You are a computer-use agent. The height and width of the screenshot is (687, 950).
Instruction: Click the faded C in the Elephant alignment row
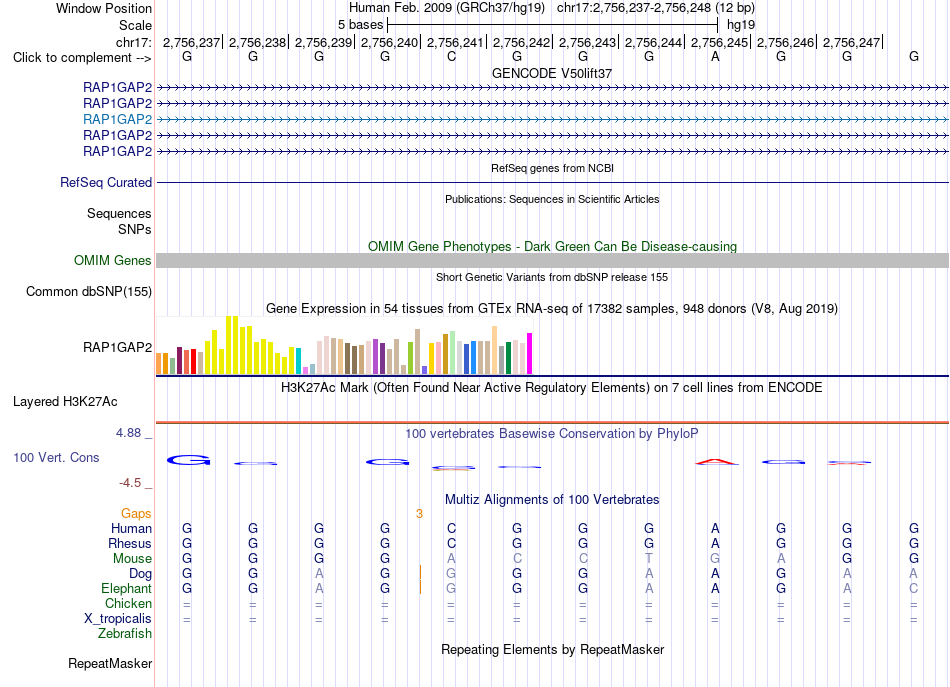click(914, 588)
